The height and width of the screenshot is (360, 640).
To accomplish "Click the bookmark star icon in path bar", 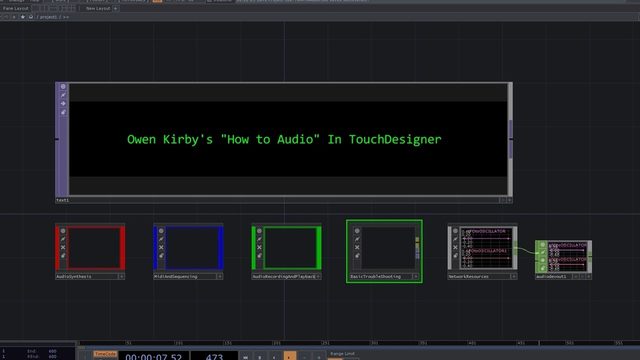I will click(x=22, y=17).
